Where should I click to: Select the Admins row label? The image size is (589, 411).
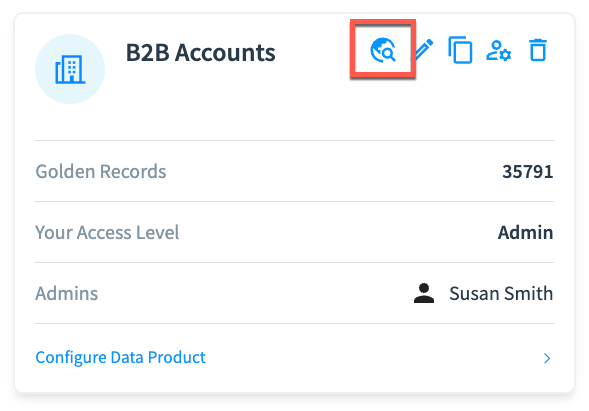[66, 293]
